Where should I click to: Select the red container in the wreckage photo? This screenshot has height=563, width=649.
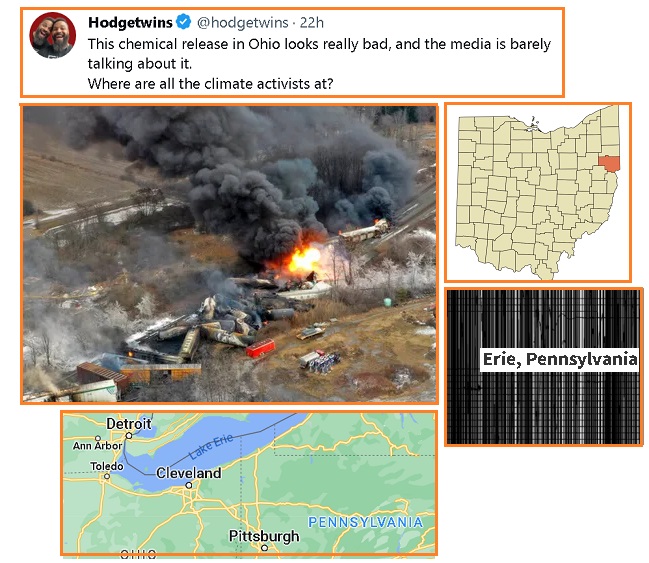click(x=260, y=348)
